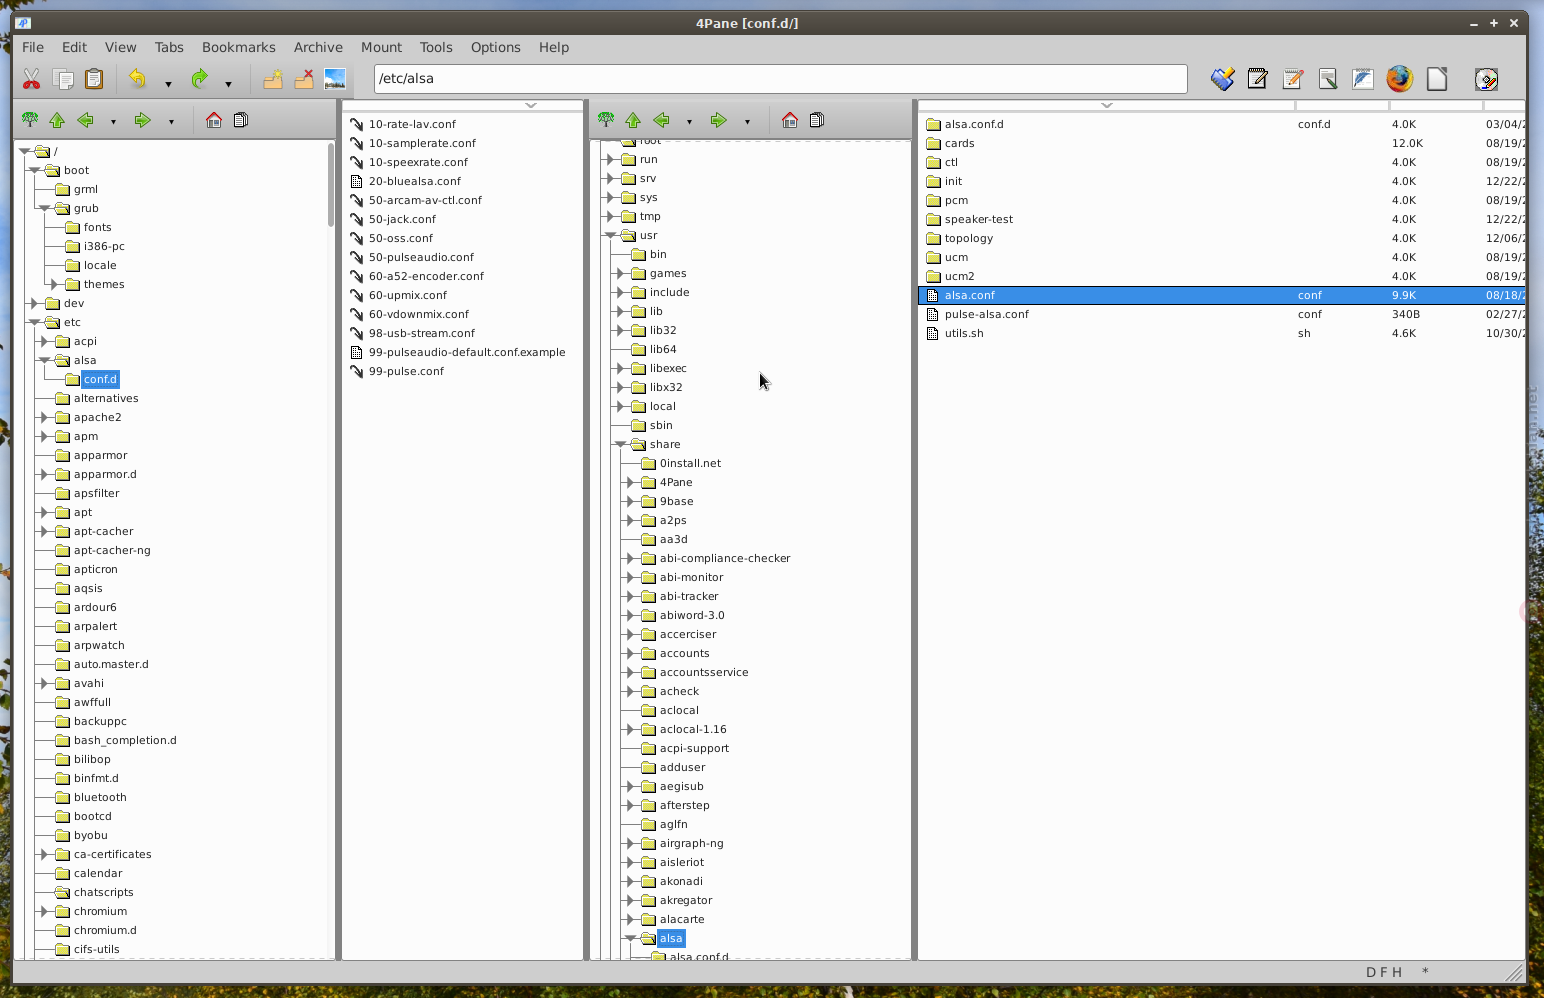Select the topology folder in file list
Screen dimensions: 1544x998
click(968, 238)
